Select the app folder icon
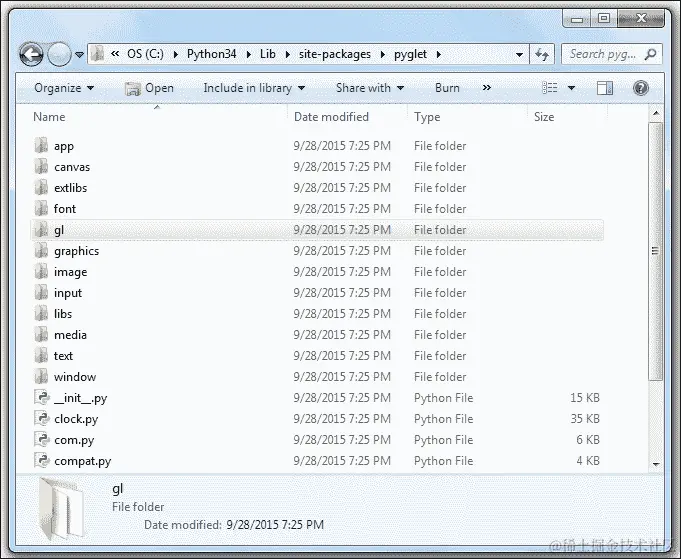The height and width of the screenshot is (559, 681). pos(41,145)
